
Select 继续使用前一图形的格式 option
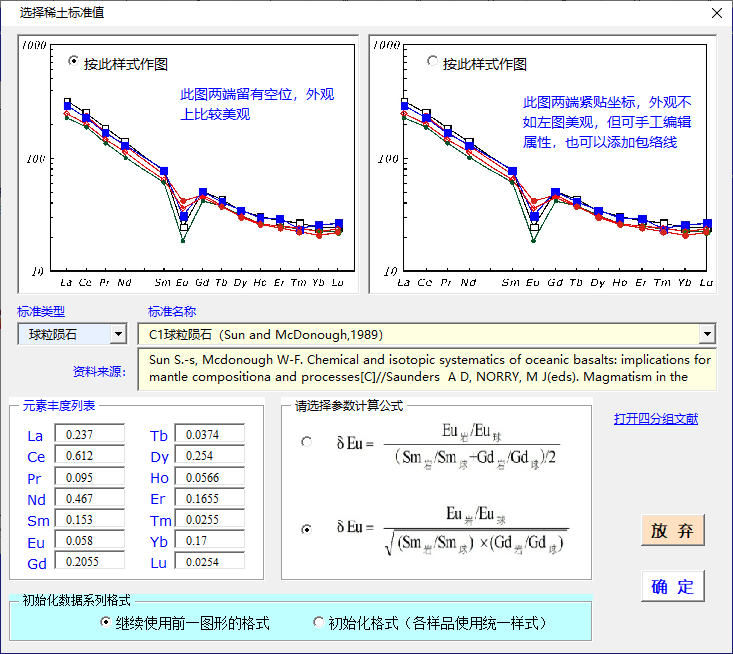tap(106, 622)
